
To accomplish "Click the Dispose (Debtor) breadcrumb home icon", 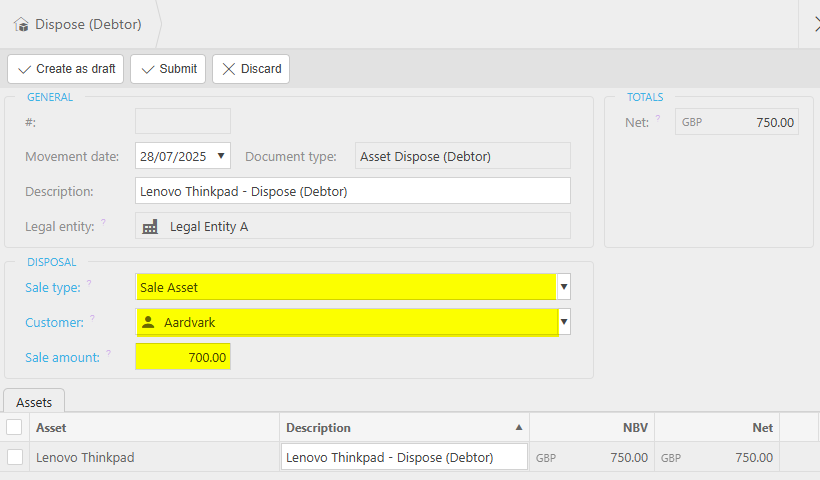I will 21,24.
